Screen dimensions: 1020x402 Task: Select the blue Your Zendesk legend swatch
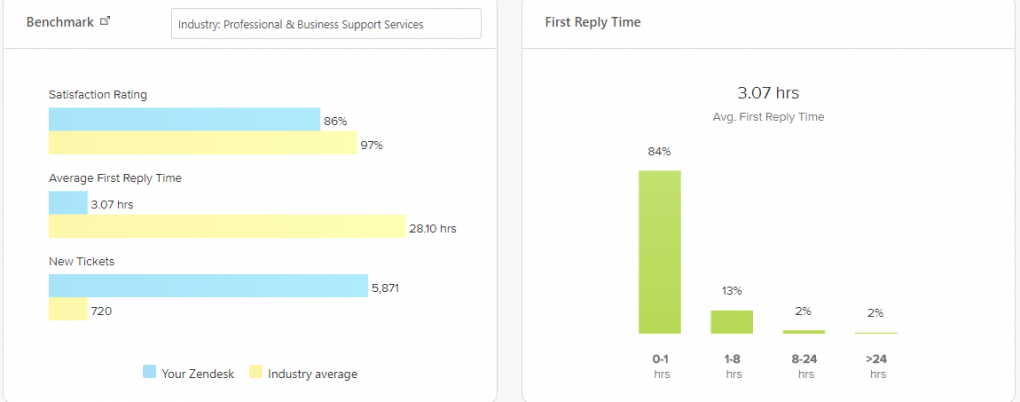pos(150,373)
